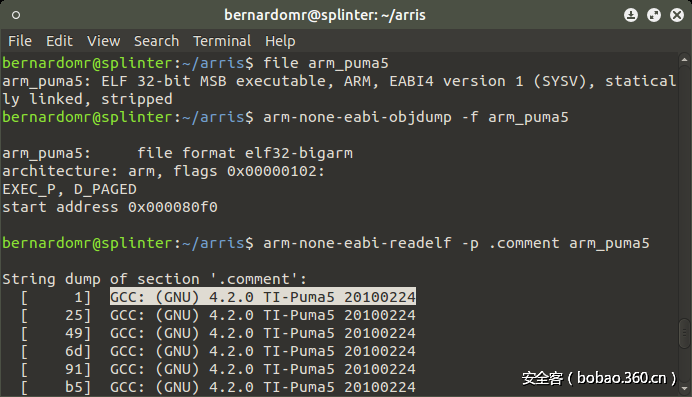The width and height of the screenshot is (692, 397).
Task: Click the 'EXEC_P, D_PAGED' line
Action: 70,189
